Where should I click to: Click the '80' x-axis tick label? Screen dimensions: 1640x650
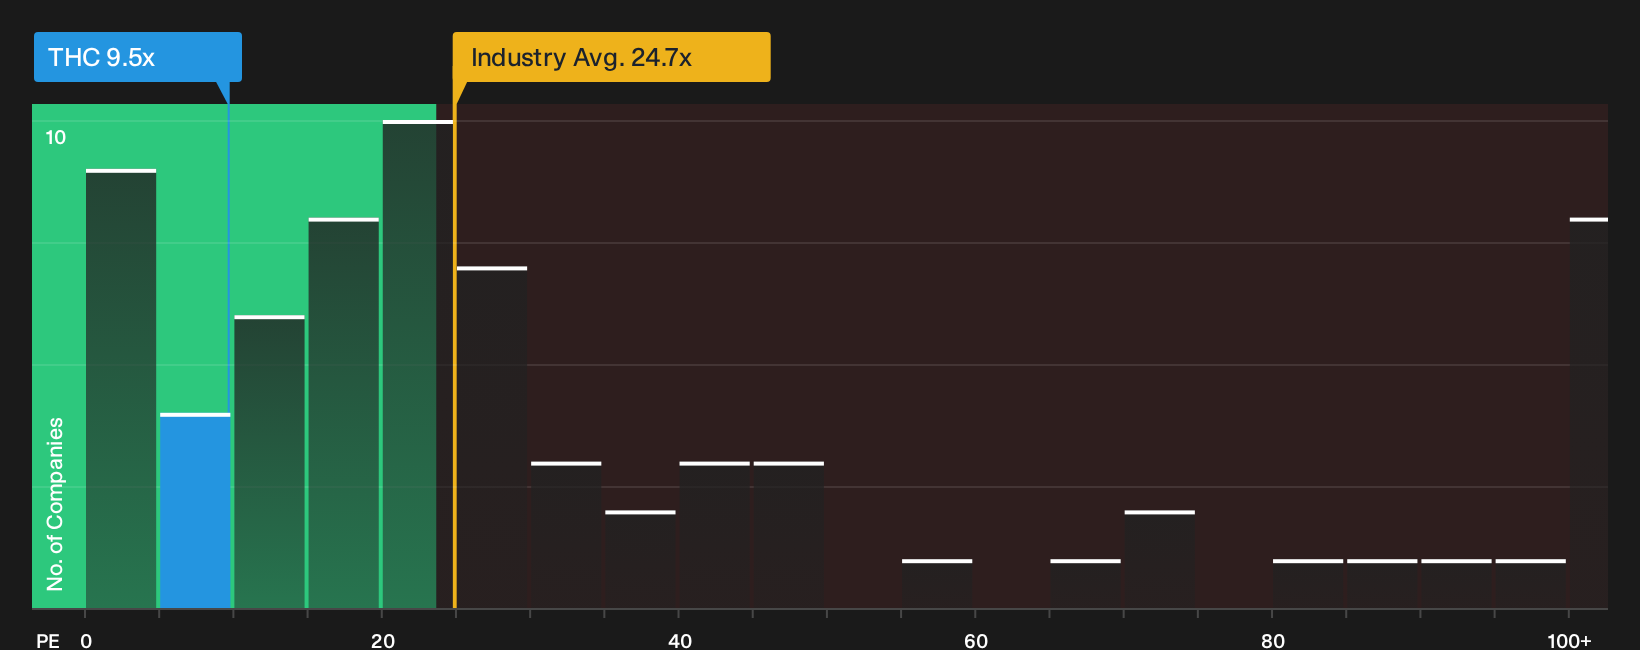point(1273,641)
